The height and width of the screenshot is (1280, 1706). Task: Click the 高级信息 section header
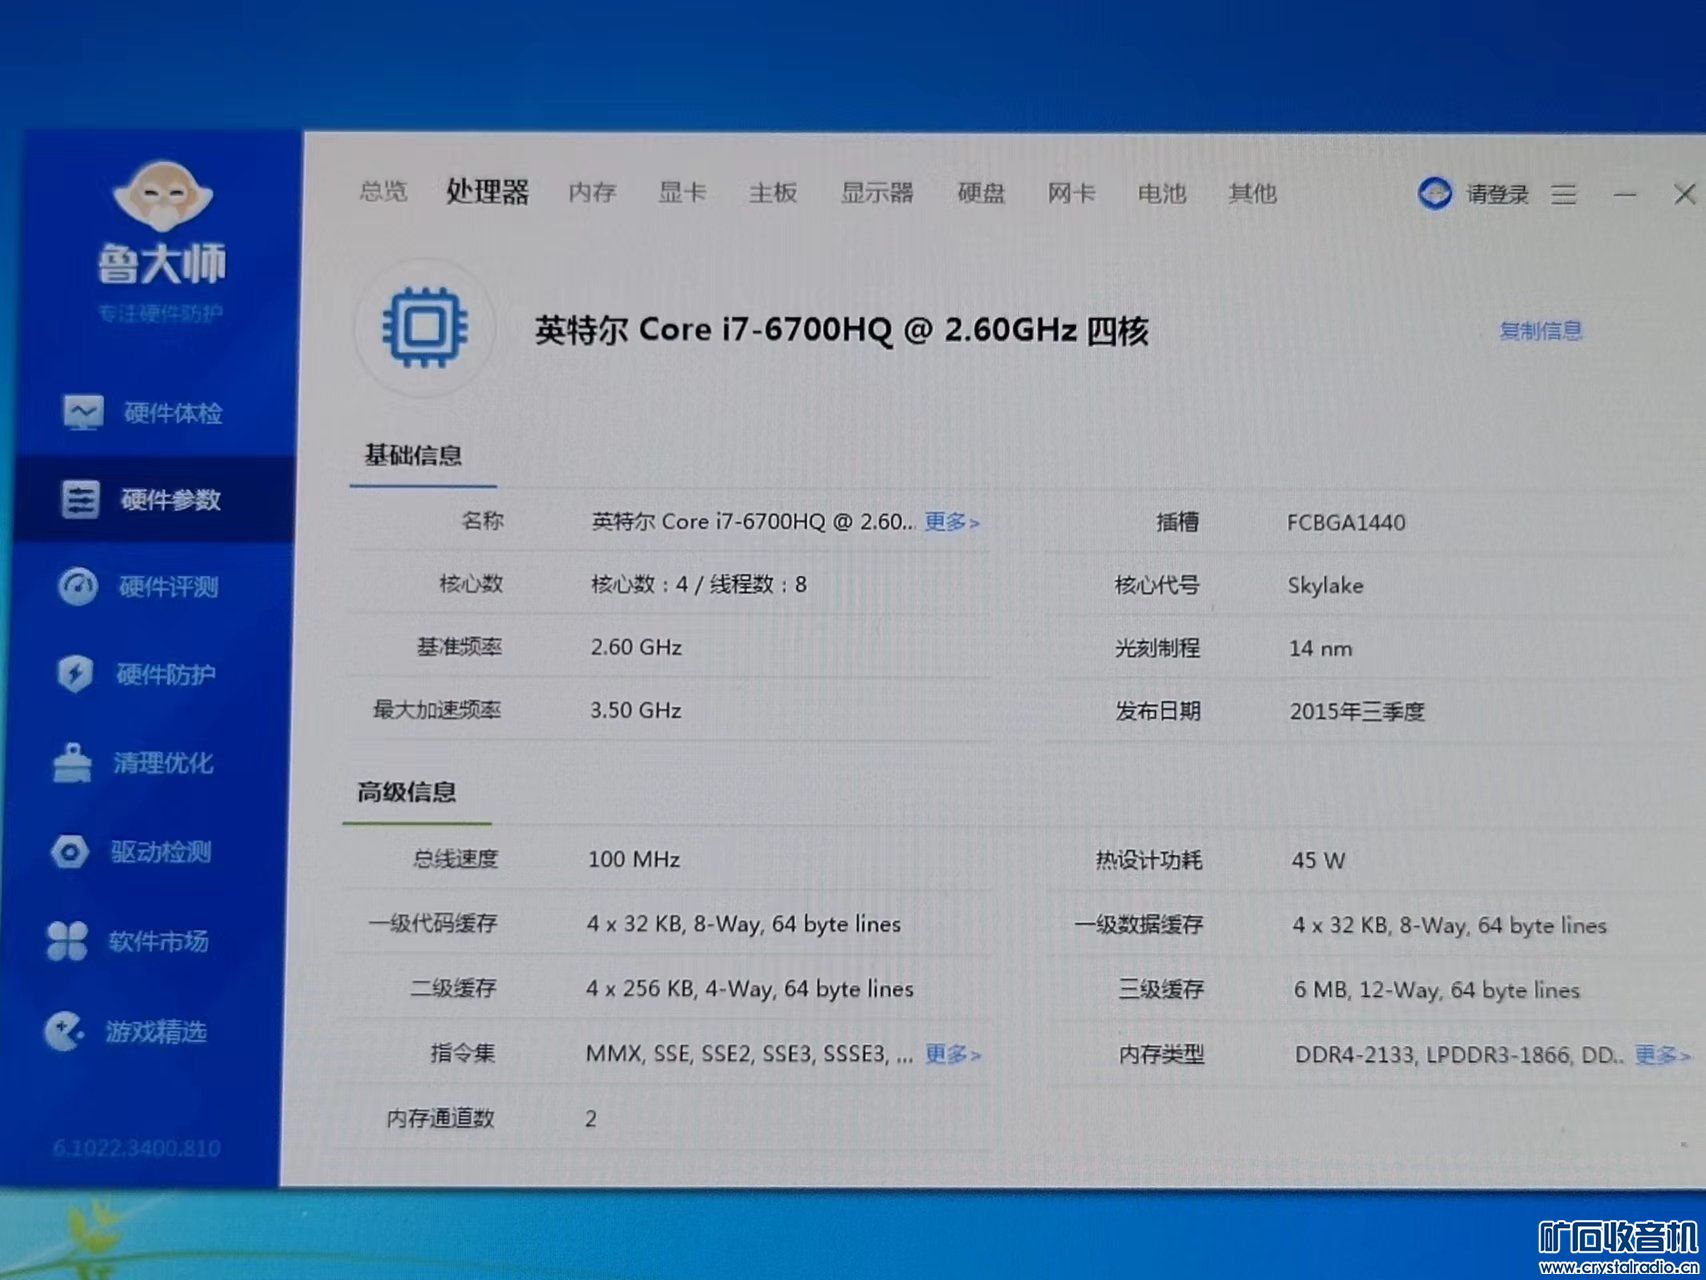406,792
